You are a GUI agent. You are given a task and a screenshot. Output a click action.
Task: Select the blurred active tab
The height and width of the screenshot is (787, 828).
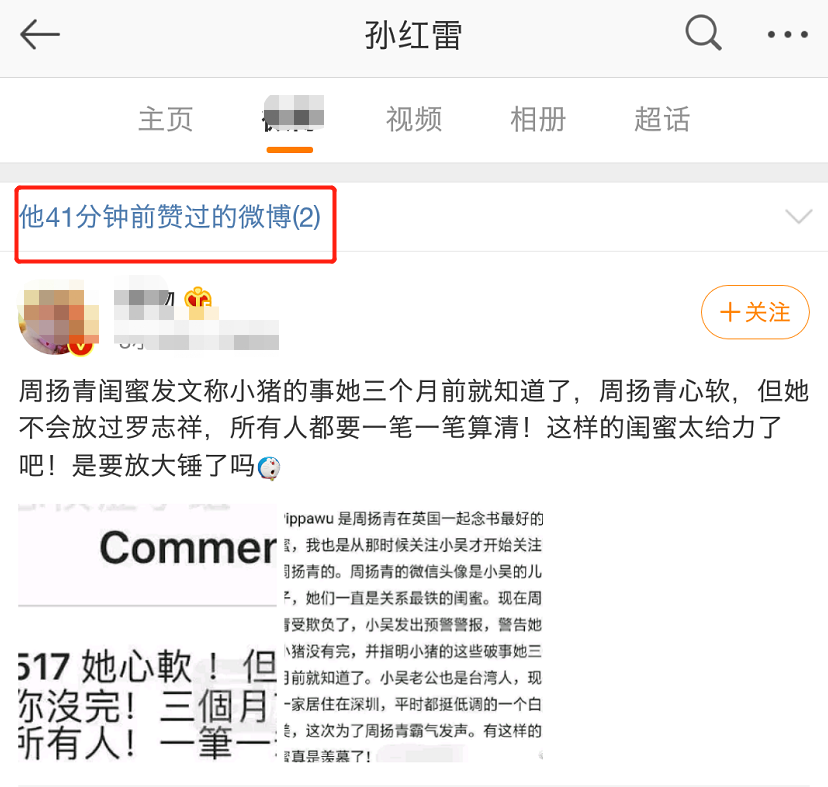[293, 114]
